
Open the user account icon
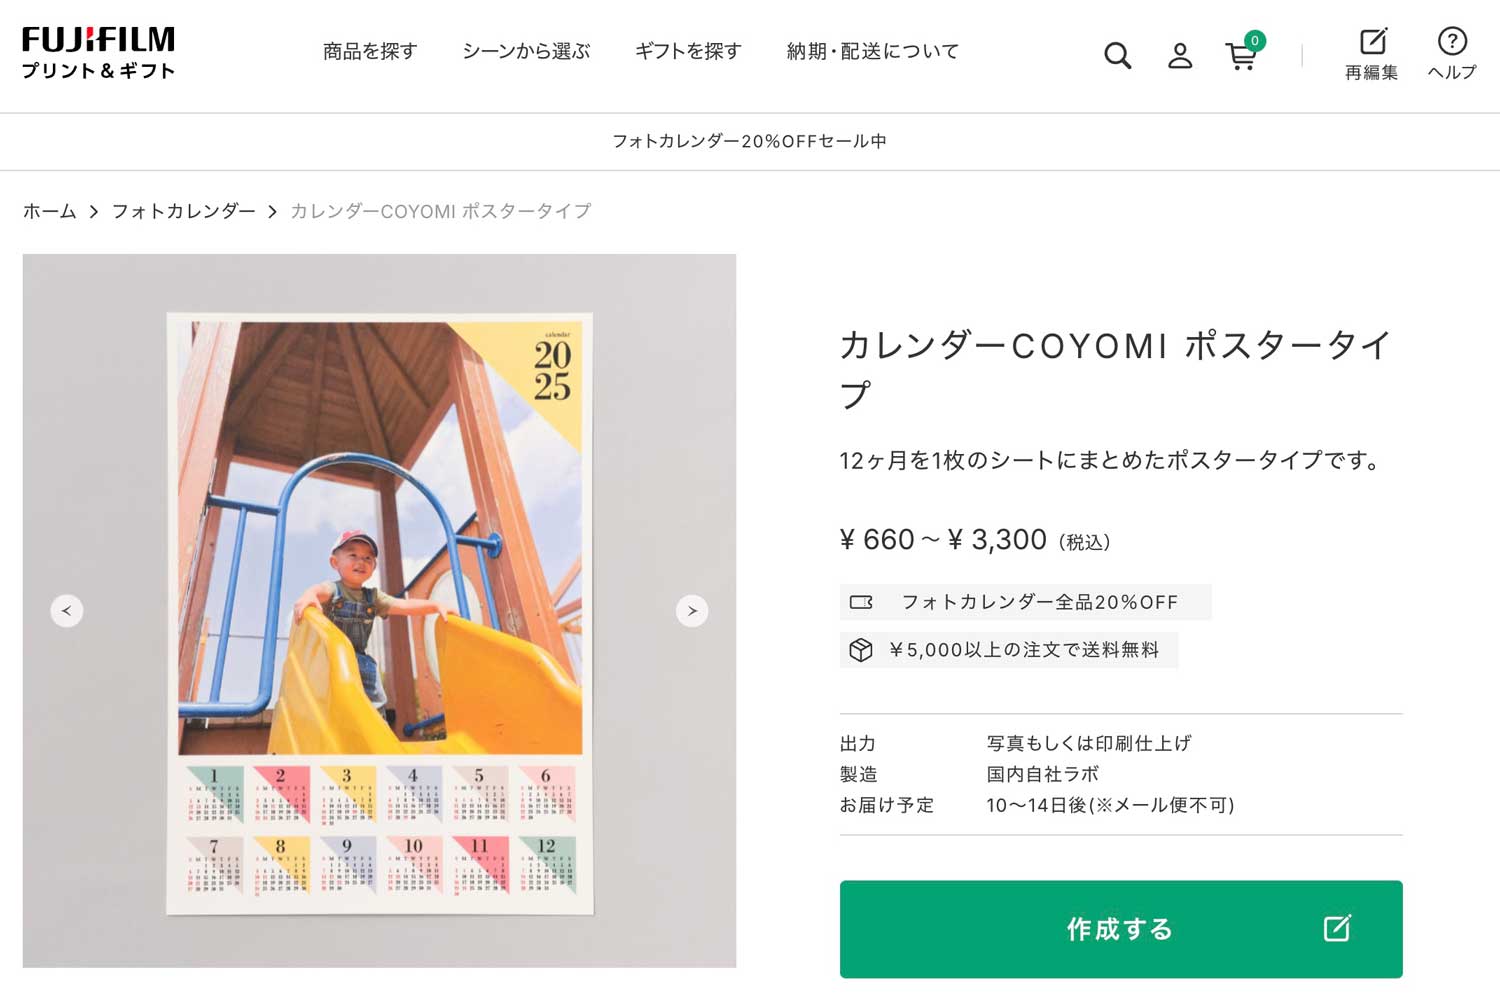[1180, 55]
